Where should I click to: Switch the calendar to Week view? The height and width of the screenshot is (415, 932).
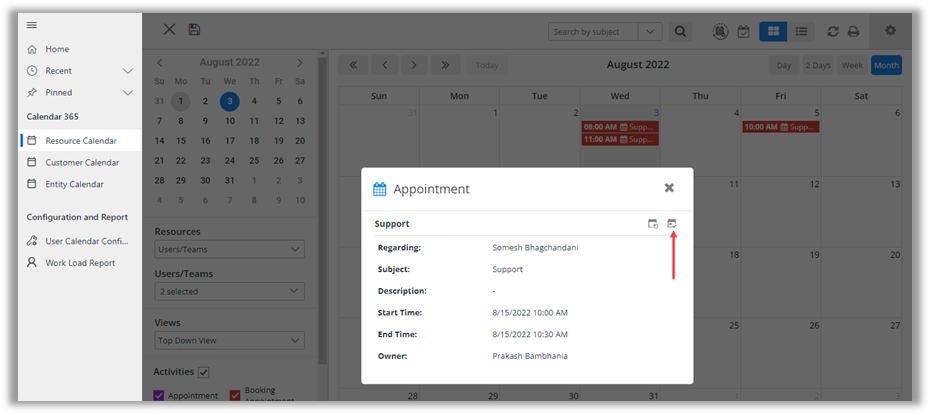(x=852, y=65)
